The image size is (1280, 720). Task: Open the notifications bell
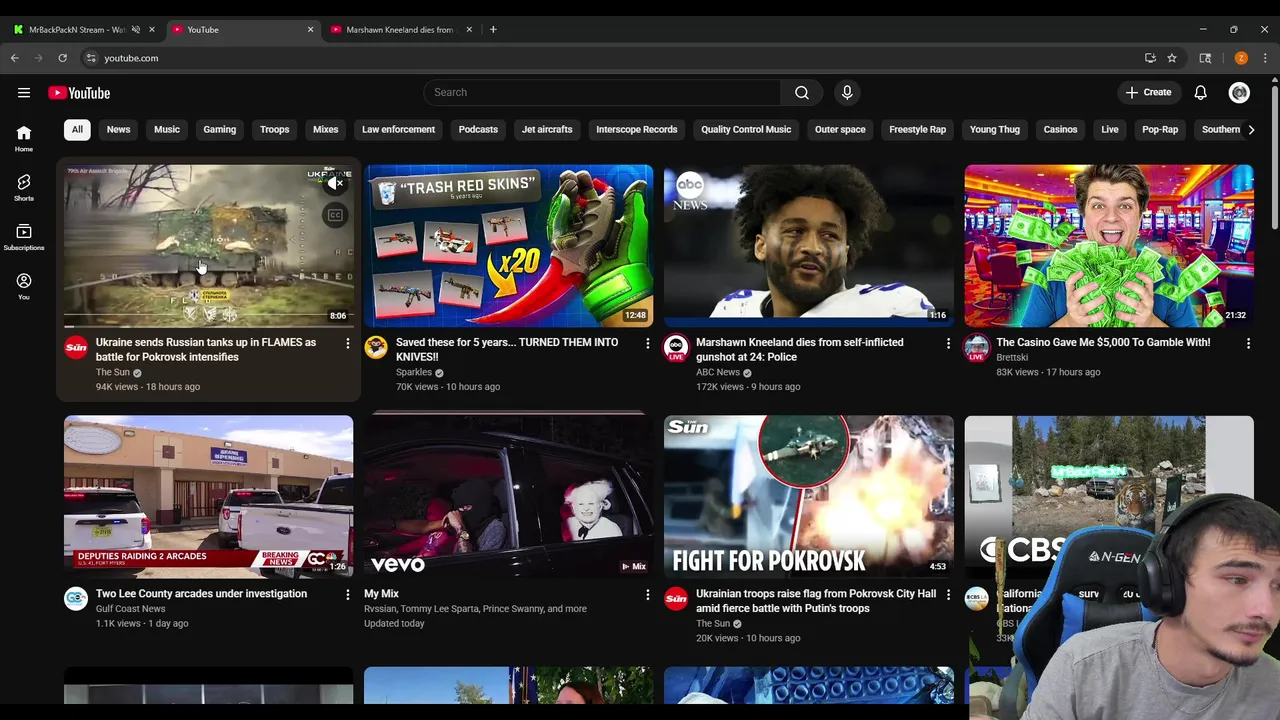click(1200, 92)
